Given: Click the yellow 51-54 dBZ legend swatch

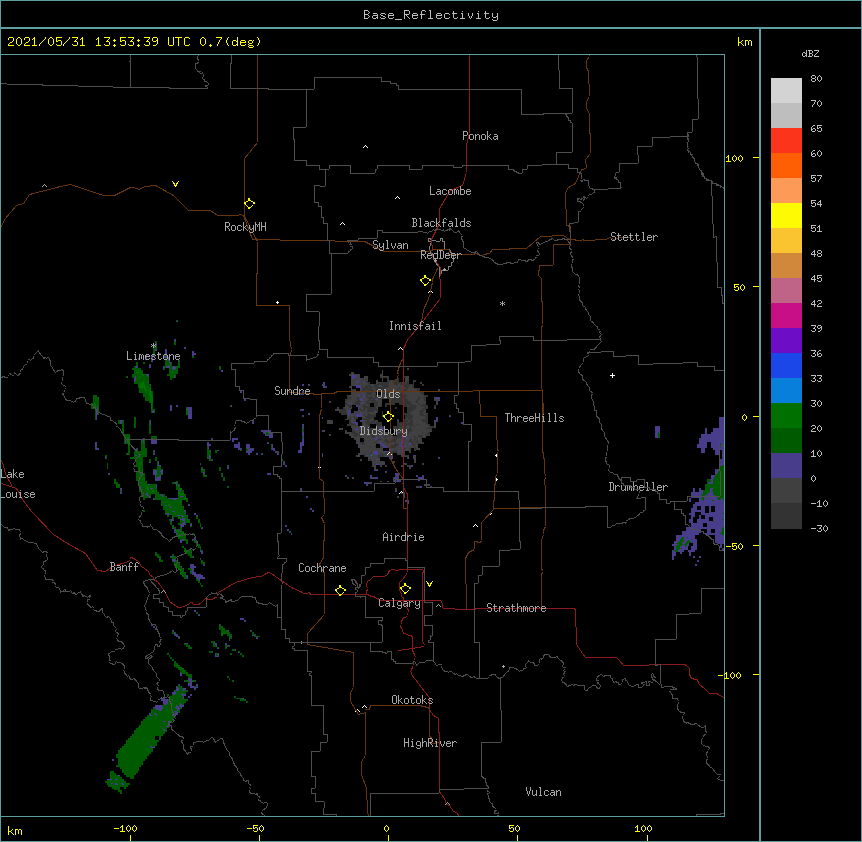Looking at the screenshot, I should pyautogui.click(x=786, y=215).
